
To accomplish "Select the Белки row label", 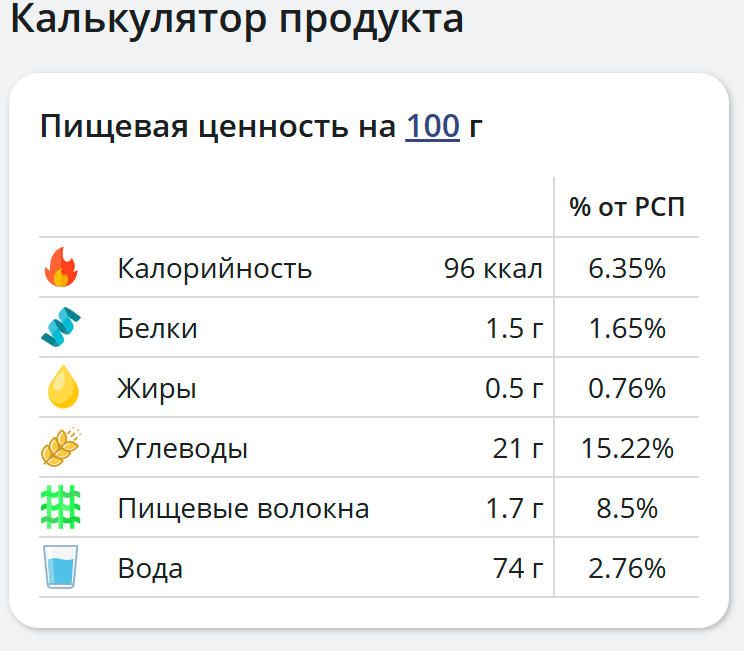I will [x=157, y=328].
